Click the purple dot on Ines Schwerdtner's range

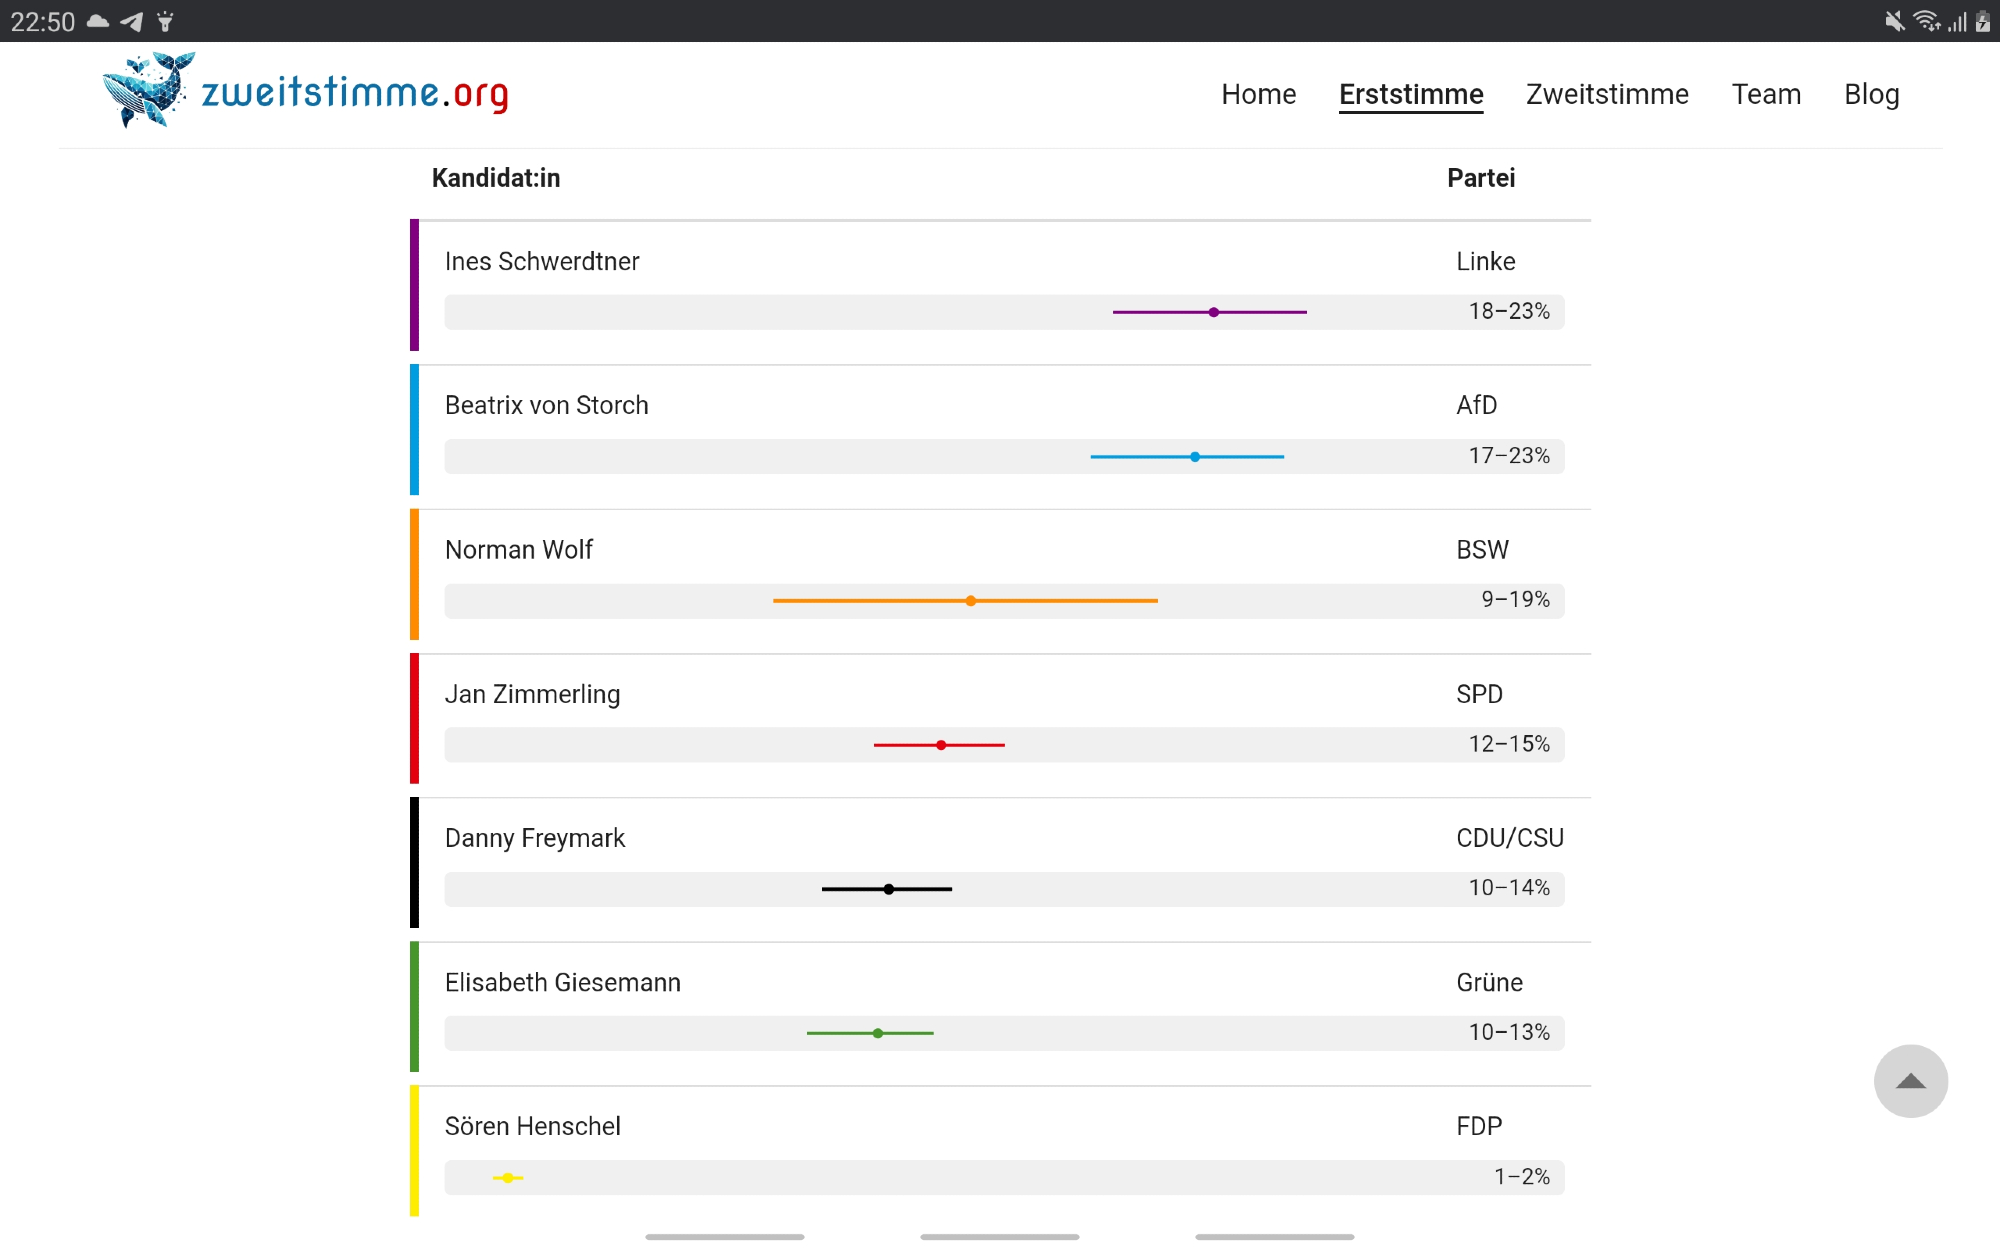(x=1213, y=312)
